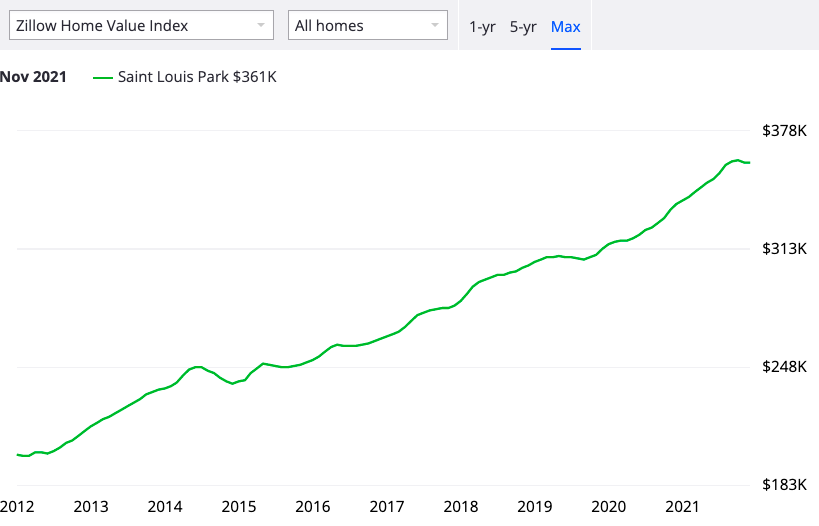Click the Saint Louis Park legend label
819x526 pixels.
pos(197,77)
